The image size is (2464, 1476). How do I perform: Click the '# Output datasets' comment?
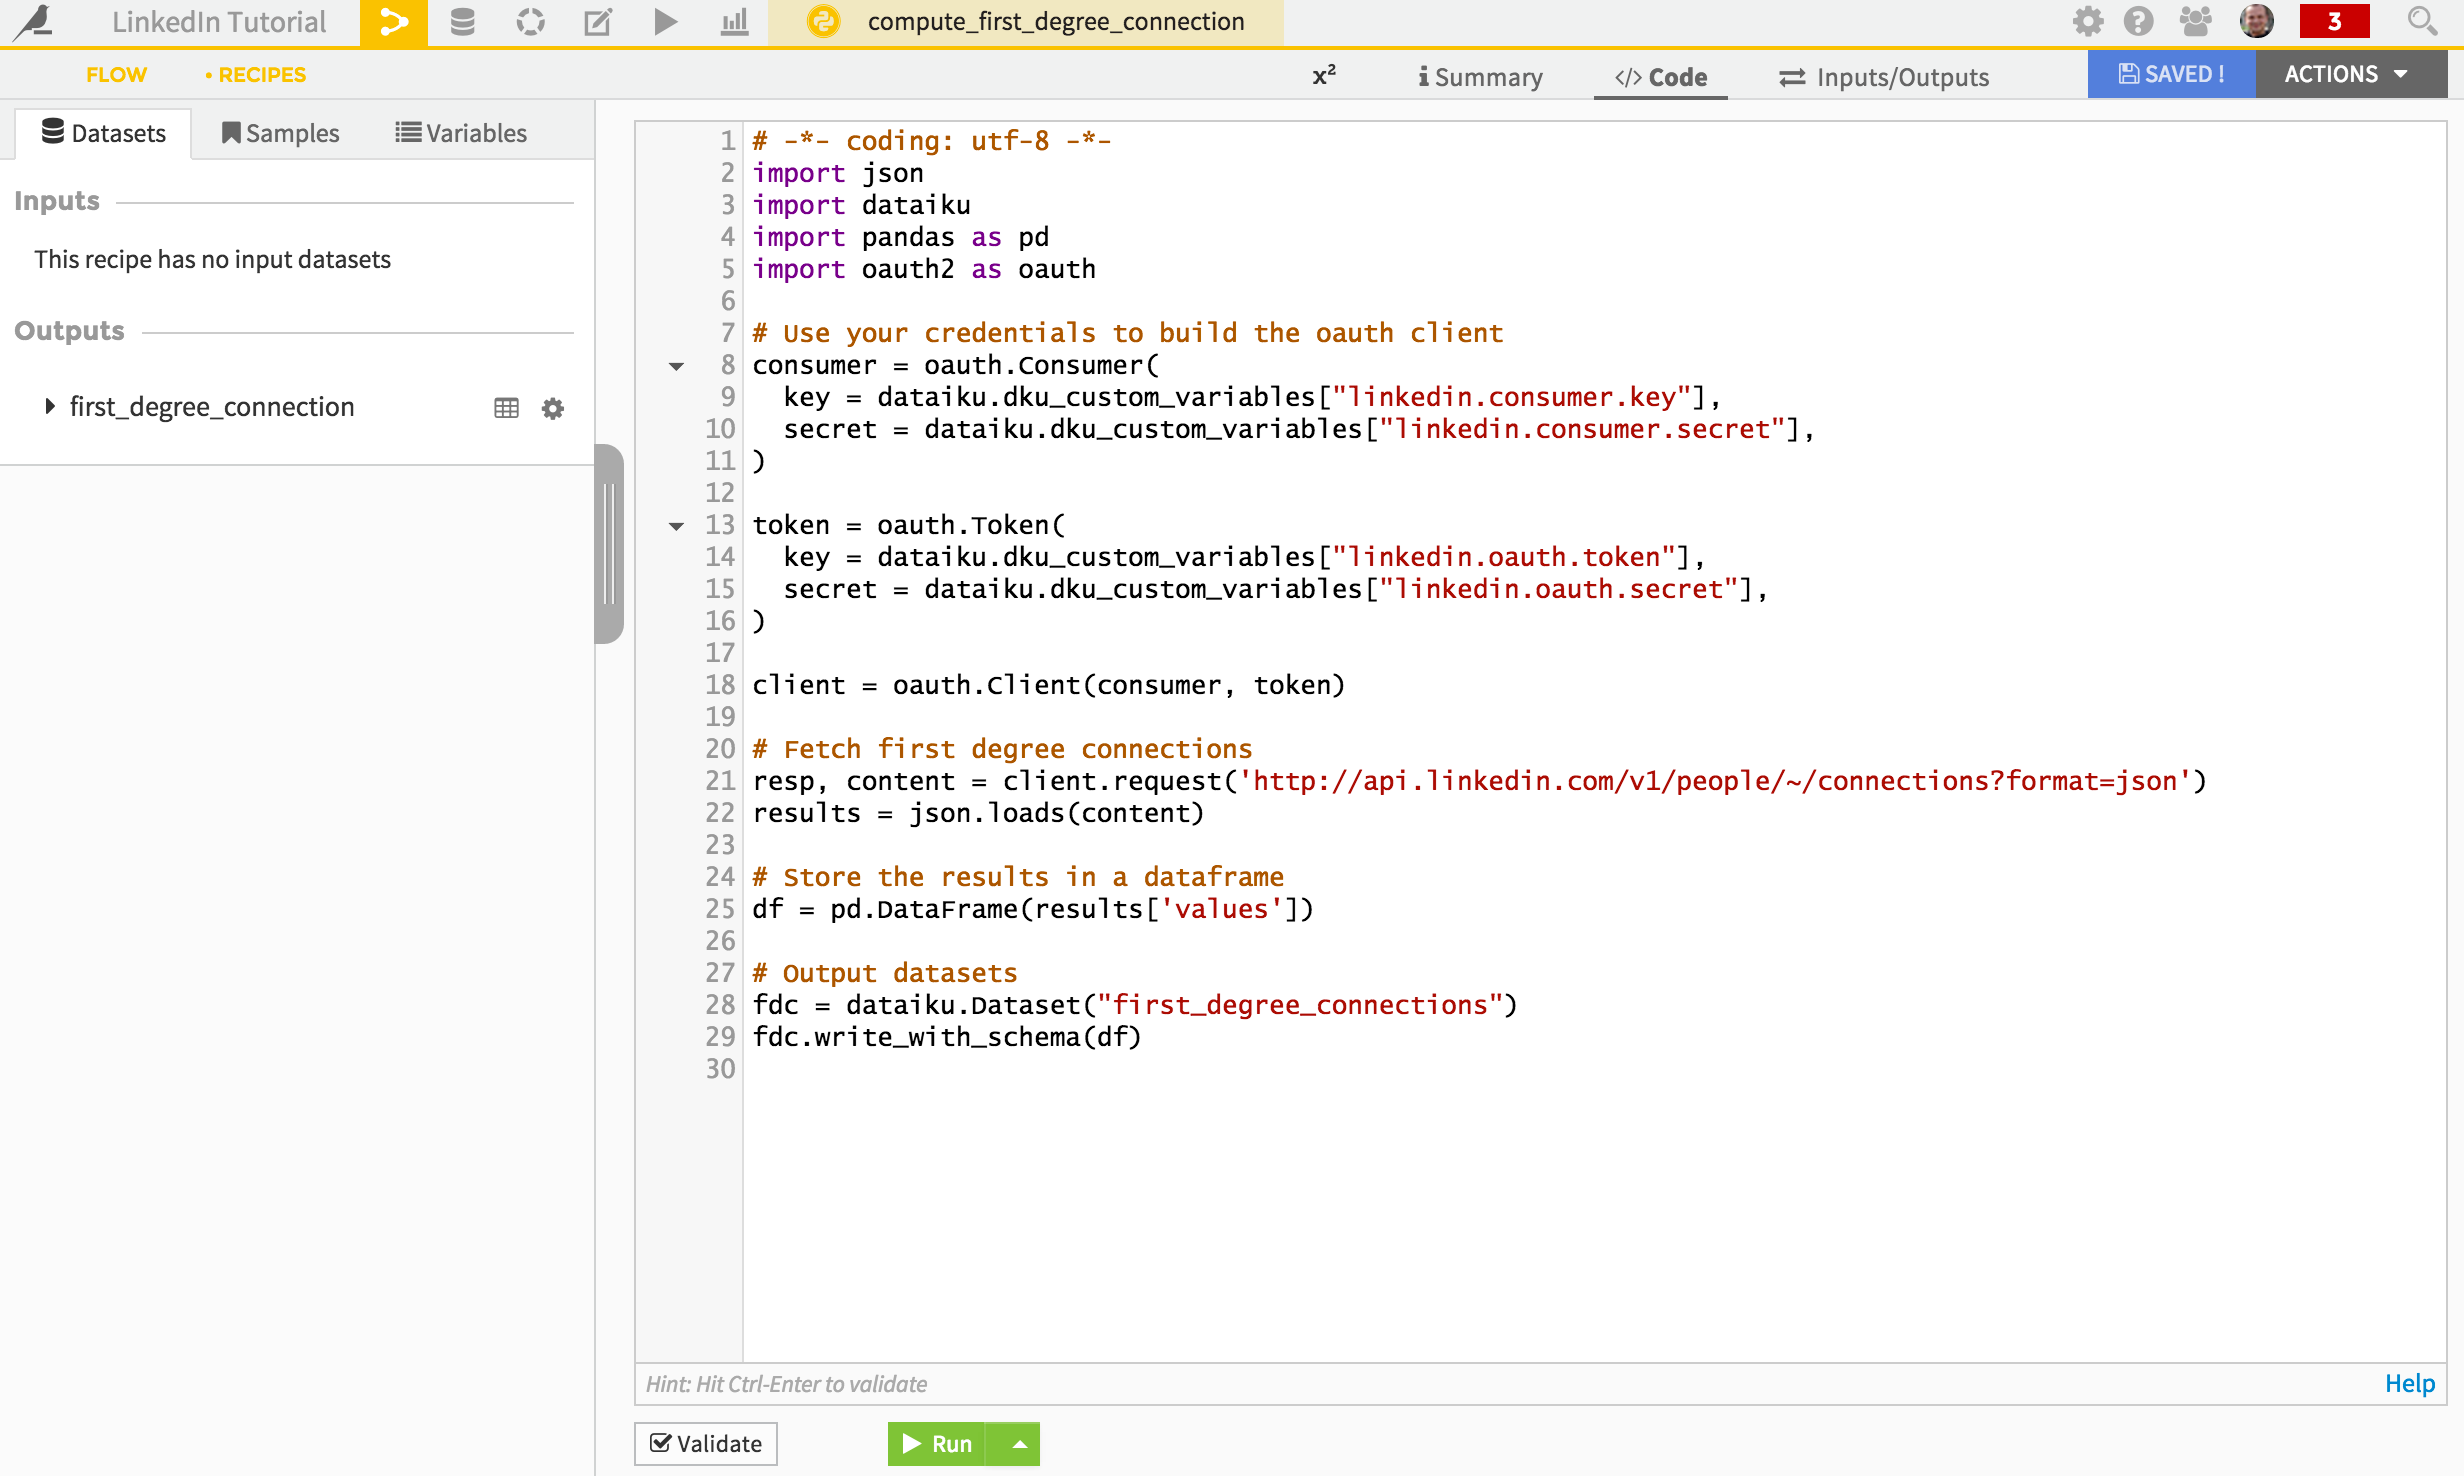tap(885, 973)
